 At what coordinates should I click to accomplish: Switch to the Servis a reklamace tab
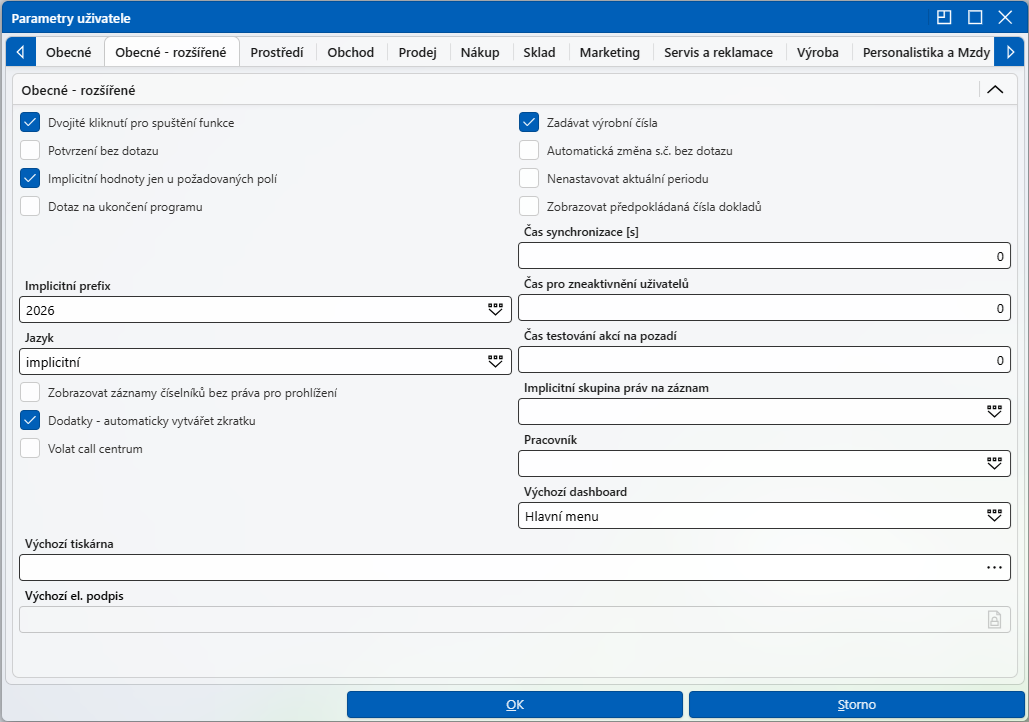[x=719, y=53]
